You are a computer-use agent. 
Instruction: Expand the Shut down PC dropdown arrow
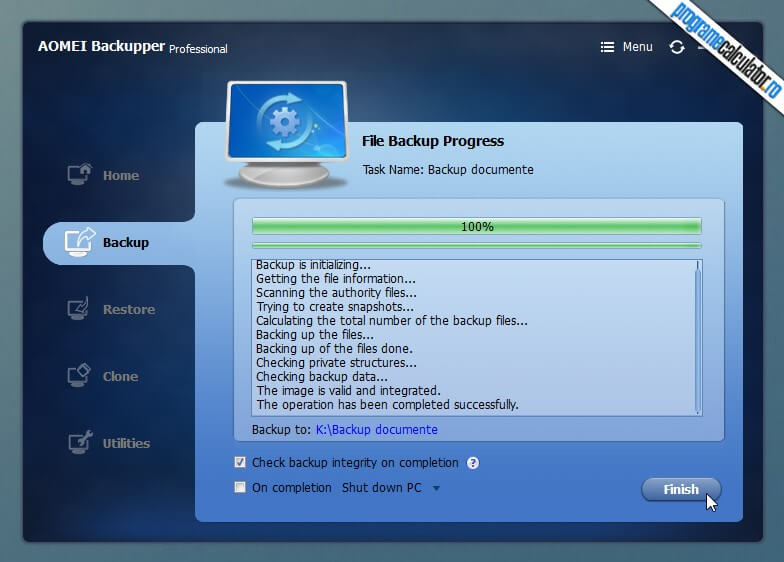[436, 488]
